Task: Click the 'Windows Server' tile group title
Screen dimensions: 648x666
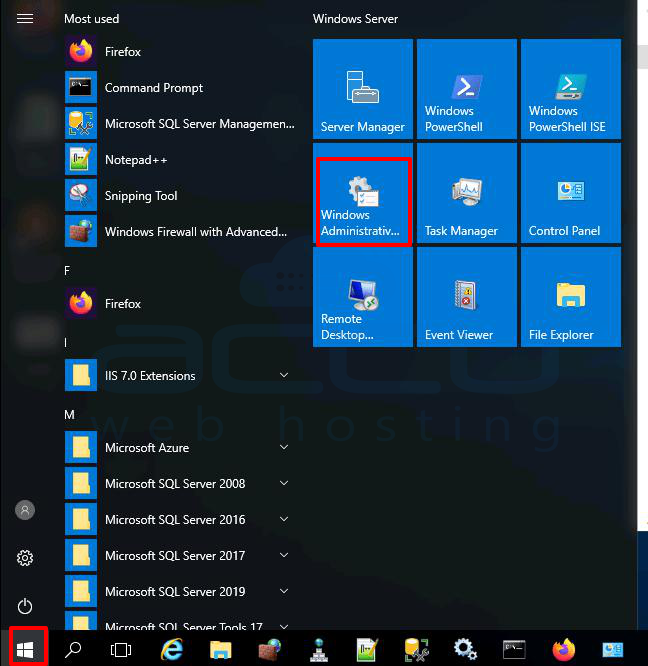Action: [355, 19]
